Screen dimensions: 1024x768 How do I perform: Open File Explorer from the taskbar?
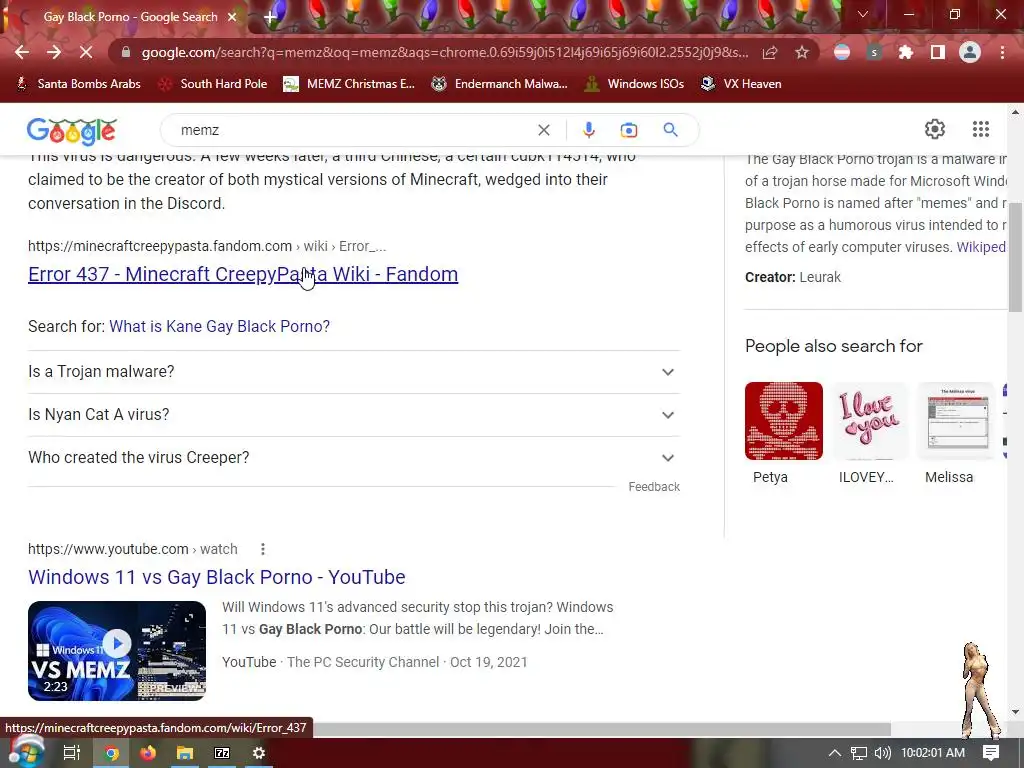click(x=185, y=753)
